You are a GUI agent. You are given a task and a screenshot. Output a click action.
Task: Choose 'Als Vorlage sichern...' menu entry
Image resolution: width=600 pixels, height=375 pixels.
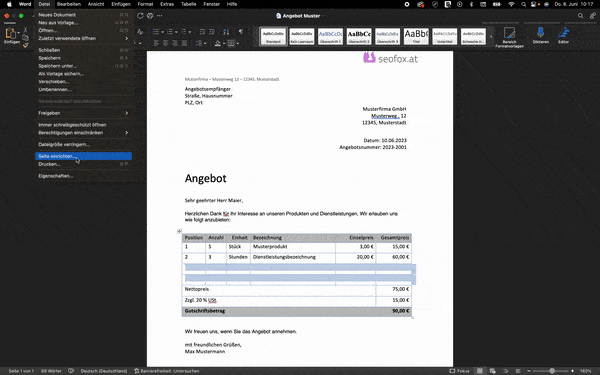pyautogui.click(x=83, y=73)
